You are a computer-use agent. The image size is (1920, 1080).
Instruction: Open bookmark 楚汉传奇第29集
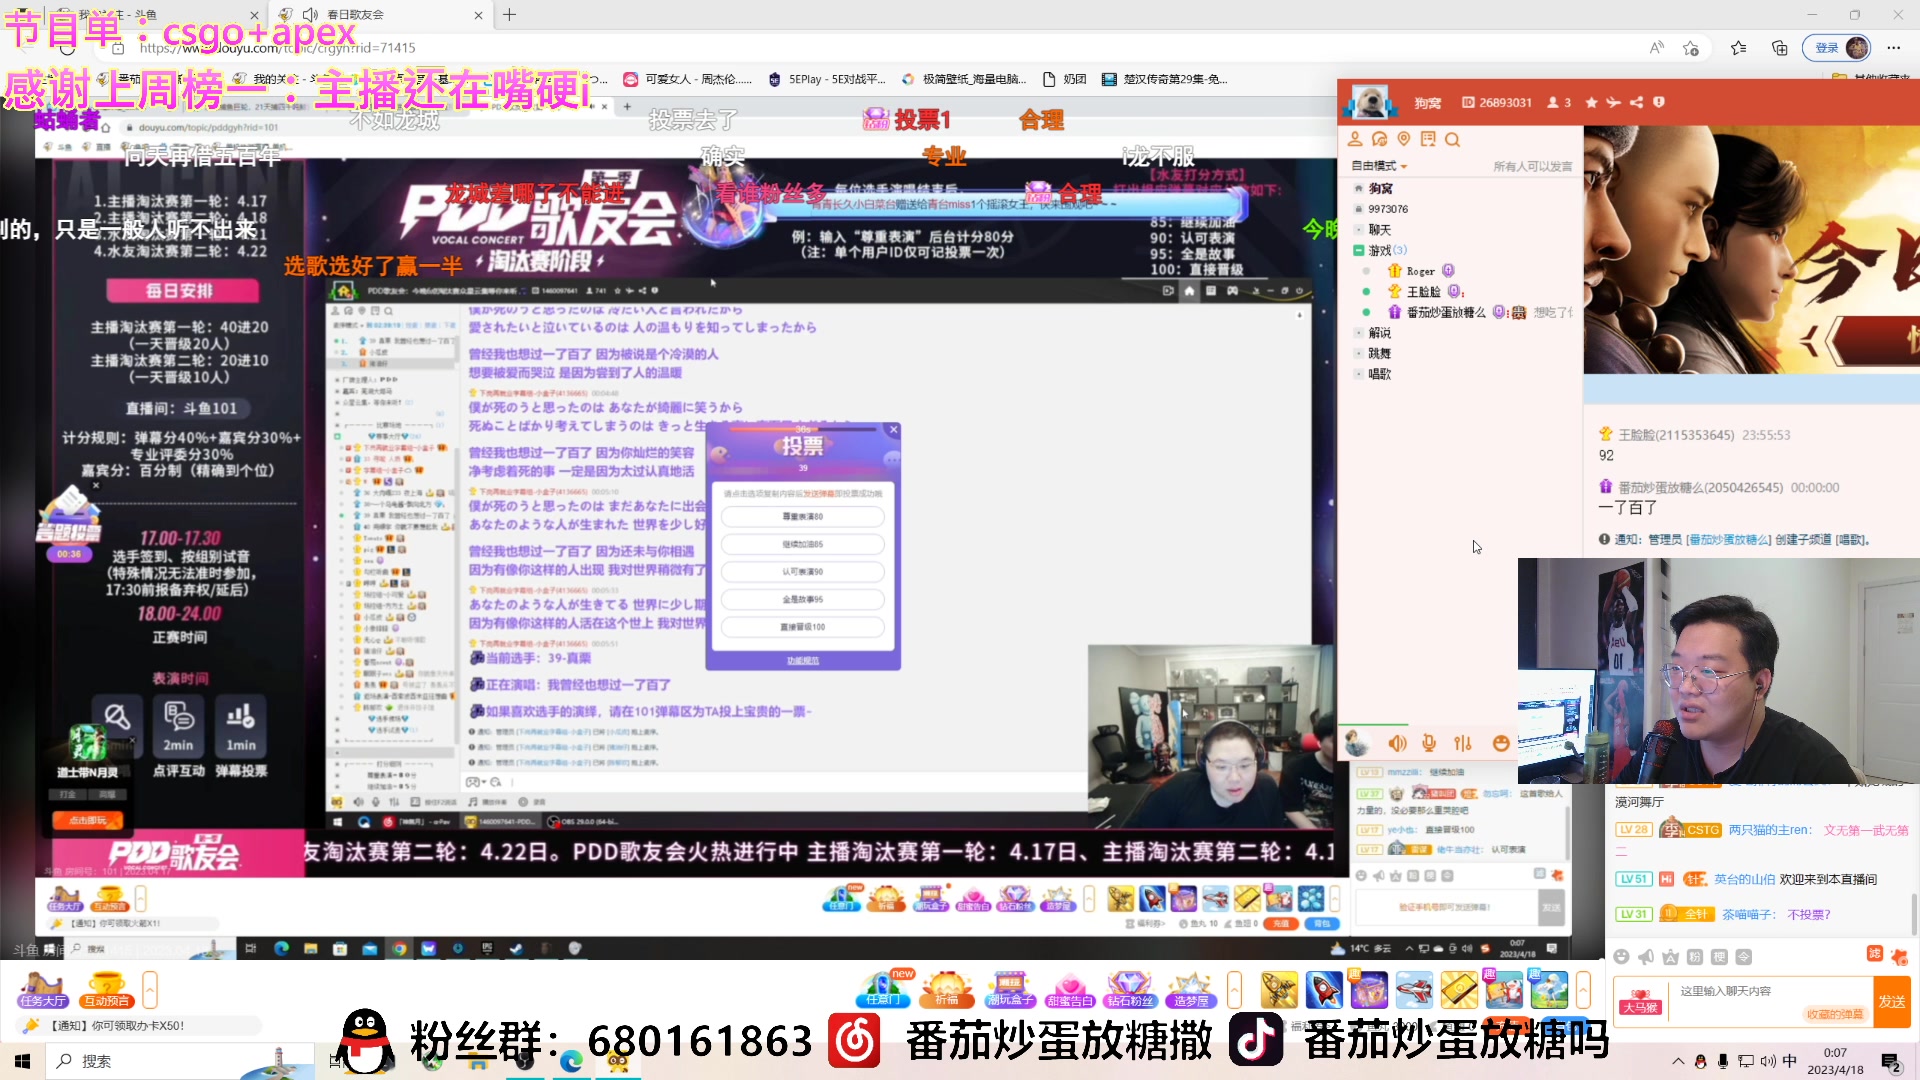pyautogui.click(x=1165, y=79)
